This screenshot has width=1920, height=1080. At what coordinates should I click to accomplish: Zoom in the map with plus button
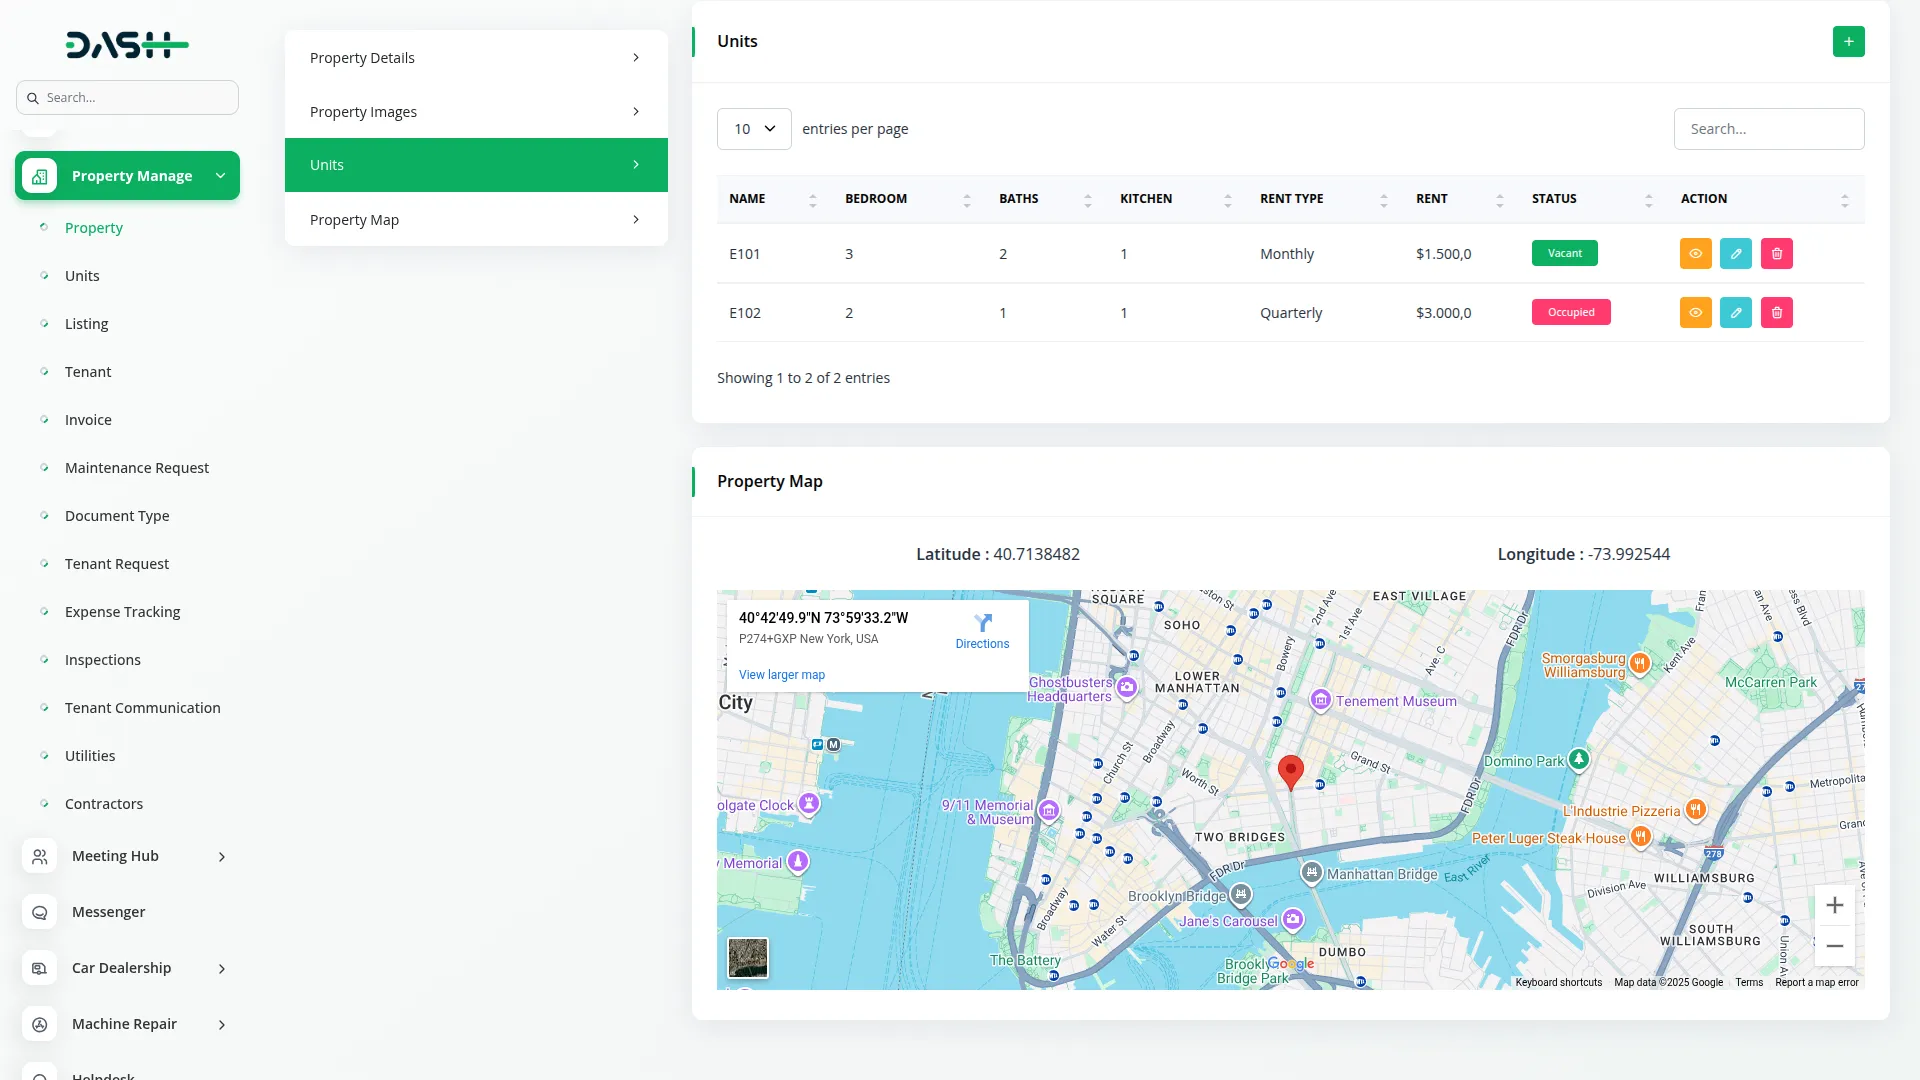click(x=1834, y=906)
